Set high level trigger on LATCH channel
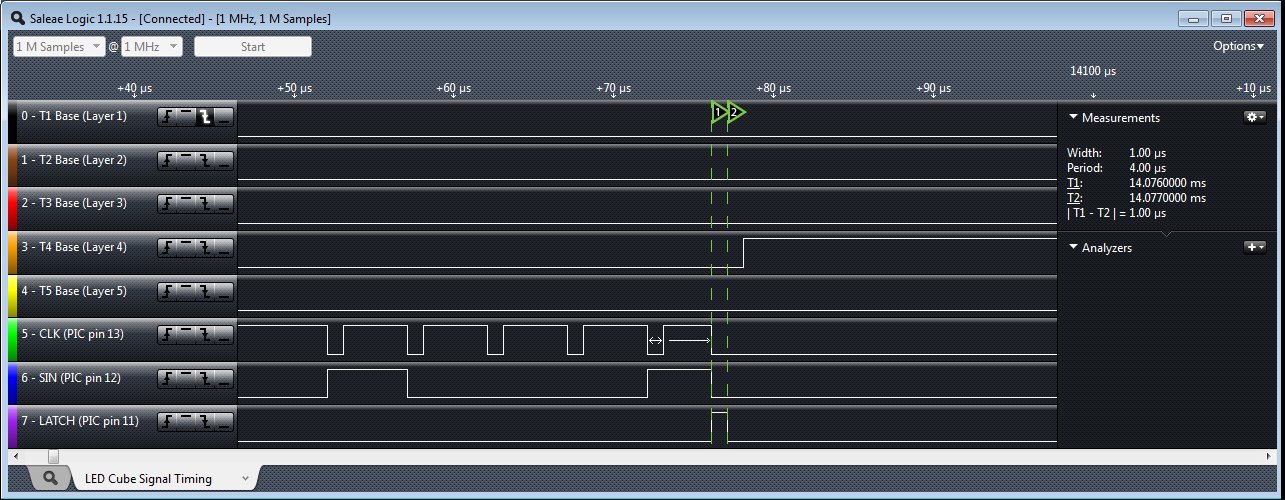The height and width of the screenshot is (500, 1285). pyautogui.click(x=186, y=421)
